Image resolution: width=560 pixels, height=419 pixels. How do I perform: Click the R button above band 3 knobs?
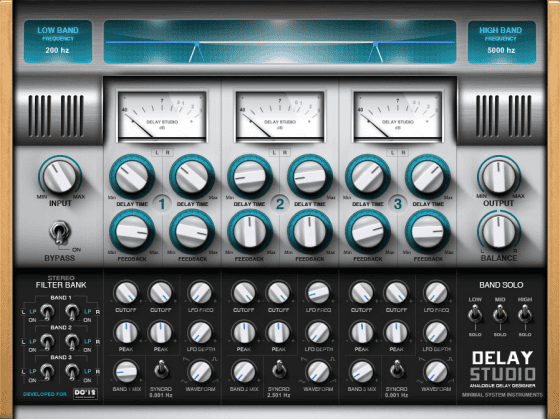point(403,153)
